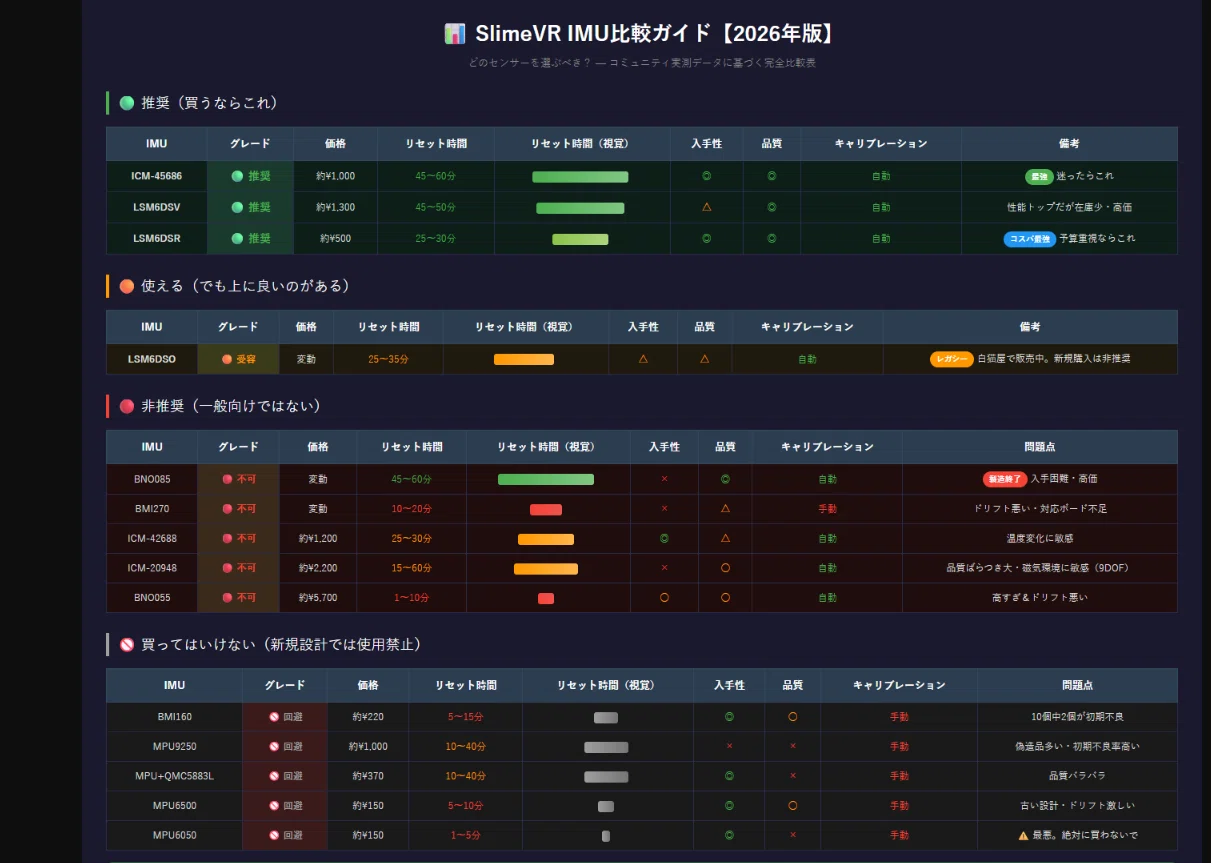Screen dimensions: 1211x863
Task: Click the orange reset-time bar for LSM6DSO
Action: click(x=524, y=359)
